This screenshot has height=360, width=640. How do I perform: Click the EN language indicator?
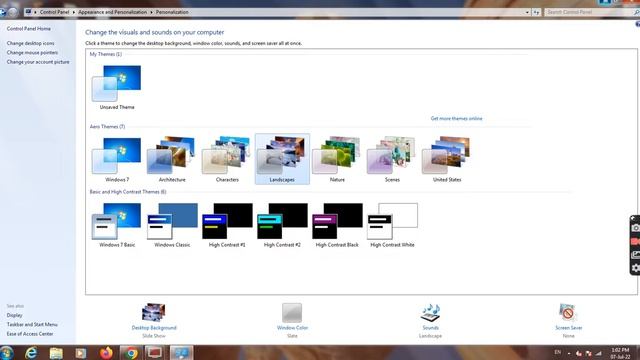558,352
